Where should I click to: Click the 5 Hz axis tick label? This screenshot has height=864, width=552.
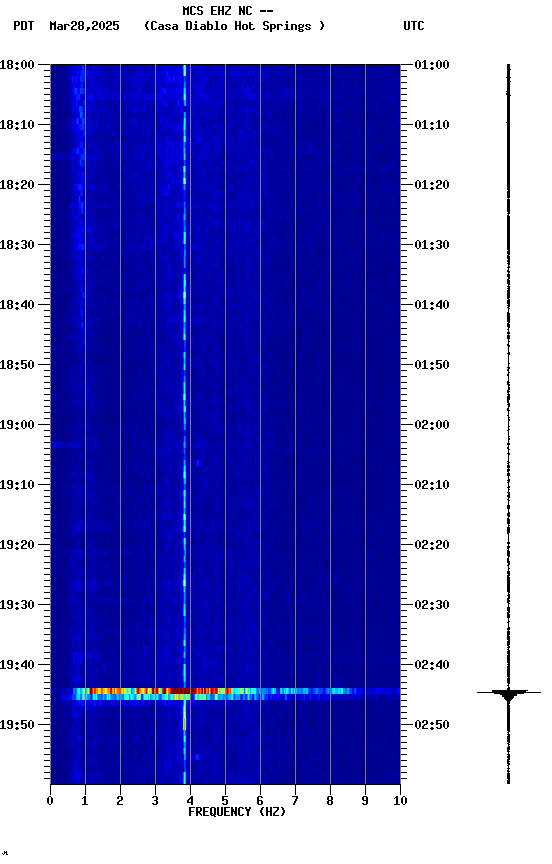click(225, 801)
